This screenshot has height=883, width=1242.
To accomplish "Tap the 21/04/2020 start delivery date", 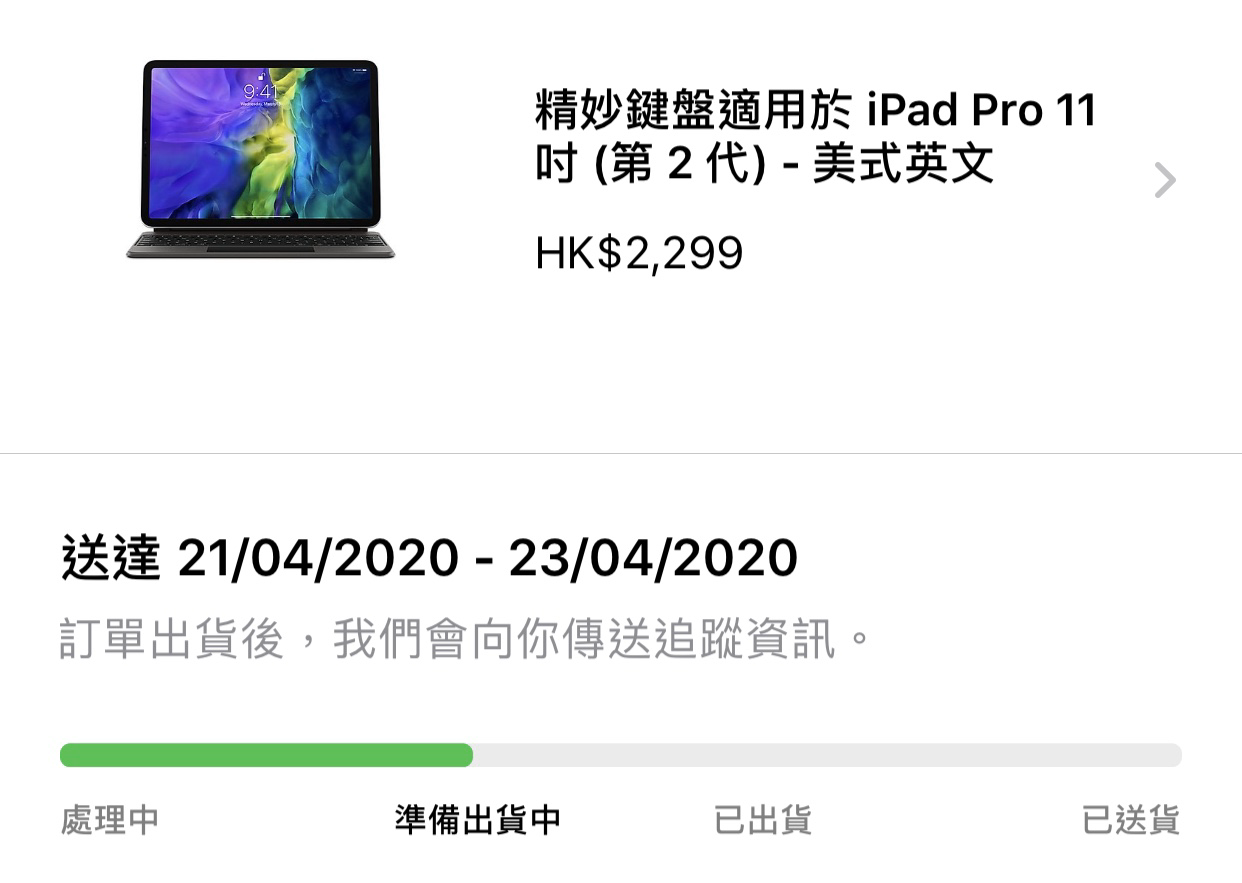I will click(318, 558).
